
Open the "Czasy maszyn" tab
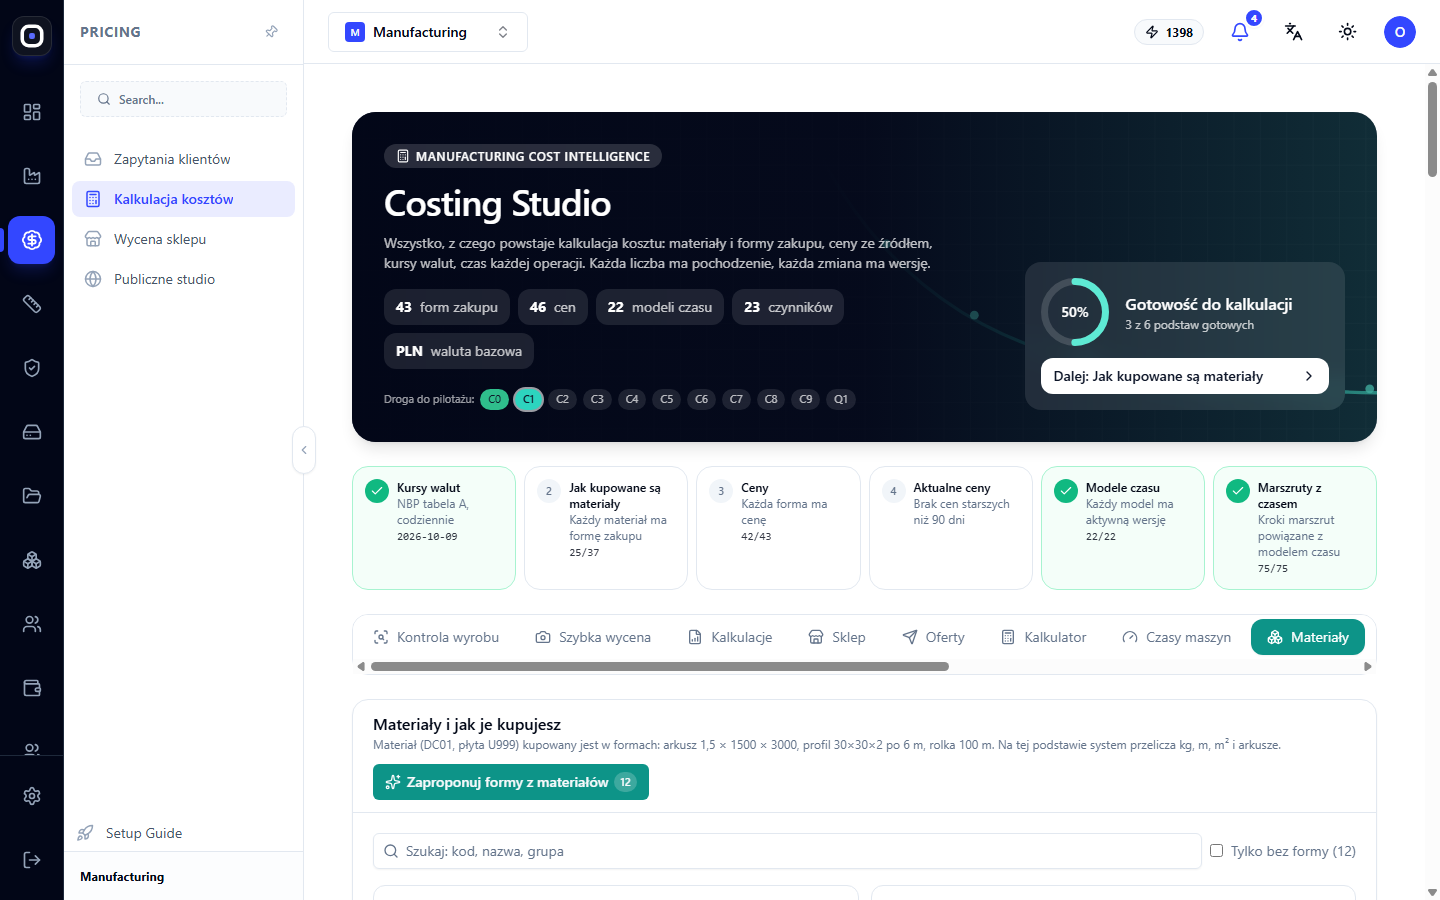point(1176,637)
